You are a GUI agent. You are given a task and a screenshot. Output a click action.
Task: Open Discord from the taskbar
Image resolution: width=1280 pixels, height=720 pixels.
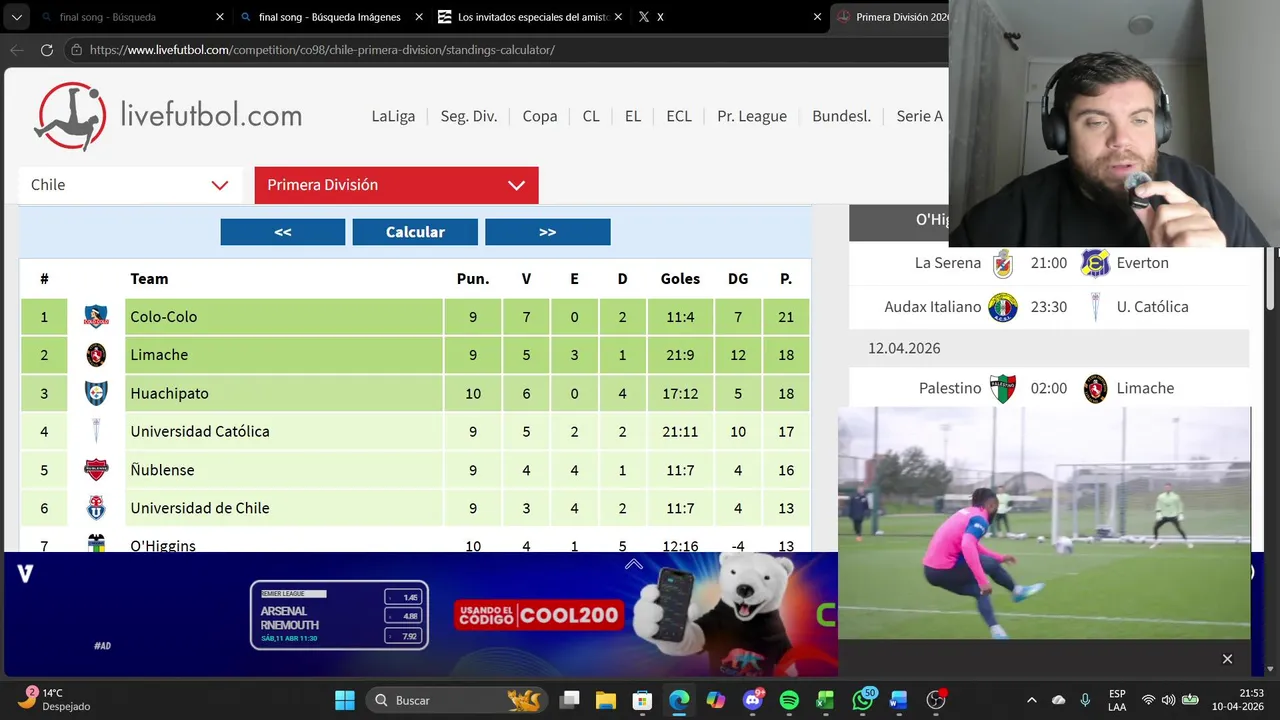(x=753, y=700)
